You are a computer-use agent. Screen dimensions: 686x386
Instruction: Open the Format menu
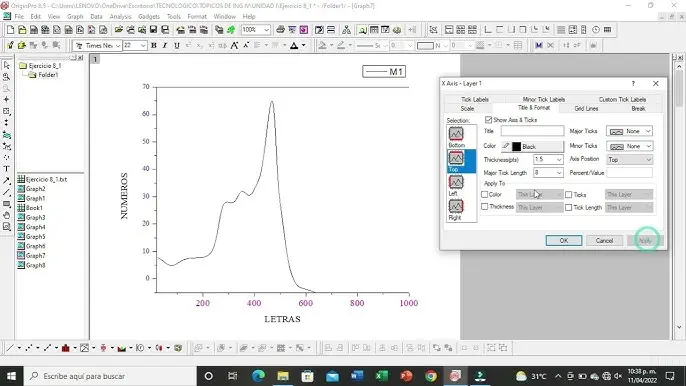(197, 17)
